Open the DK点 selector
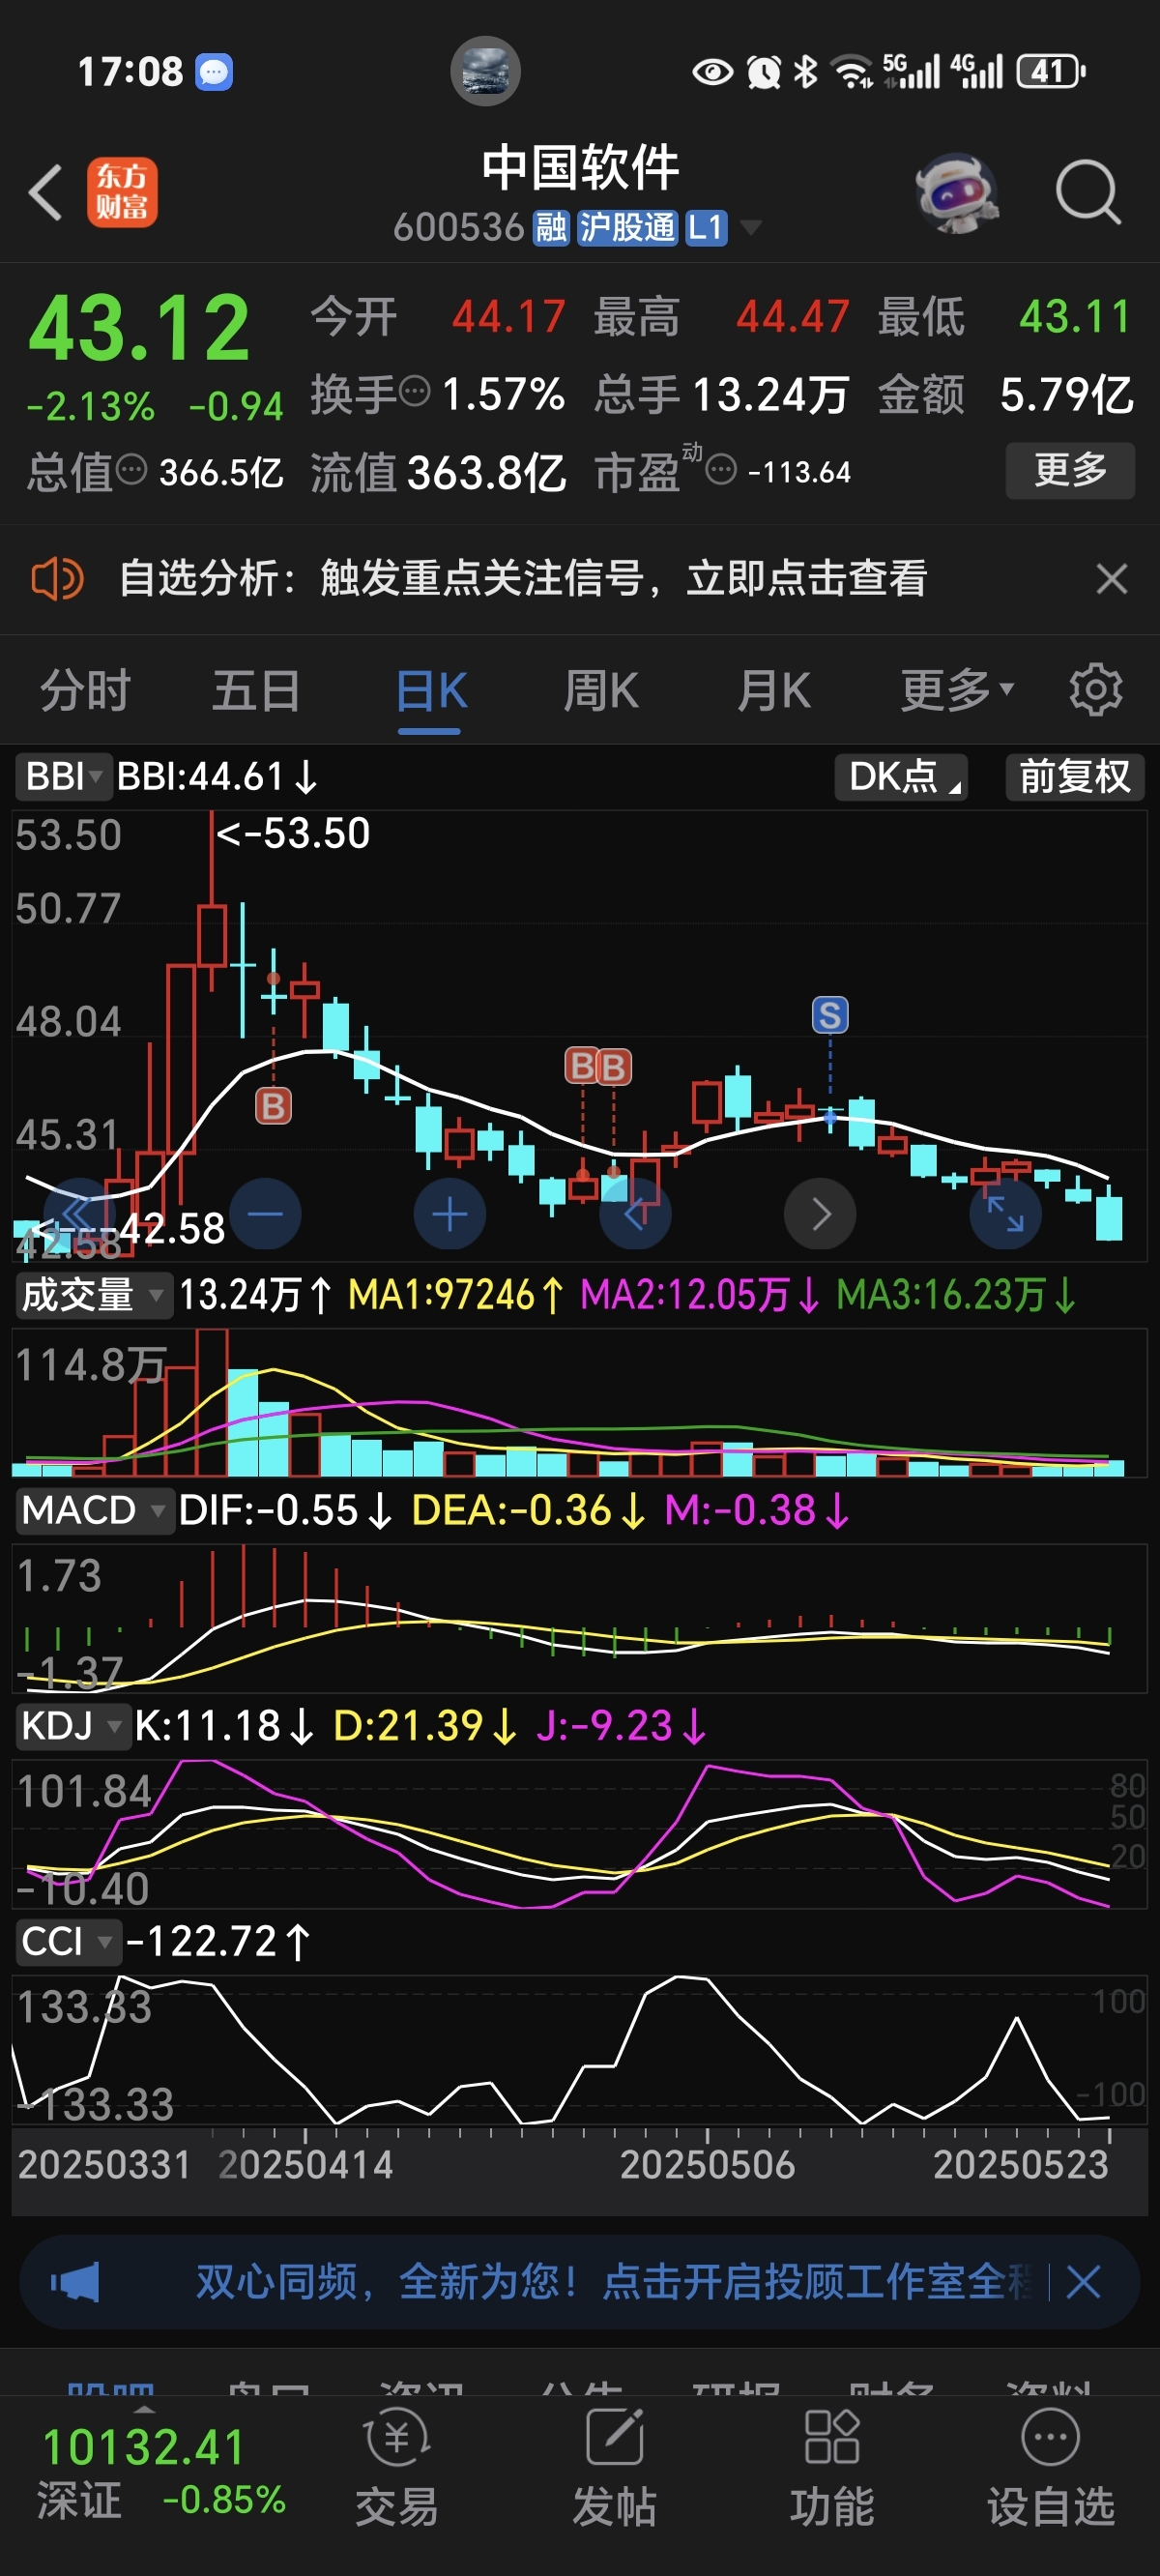Image resolution: width=1160 pixels, height=2576 pixels. [901, 777]
